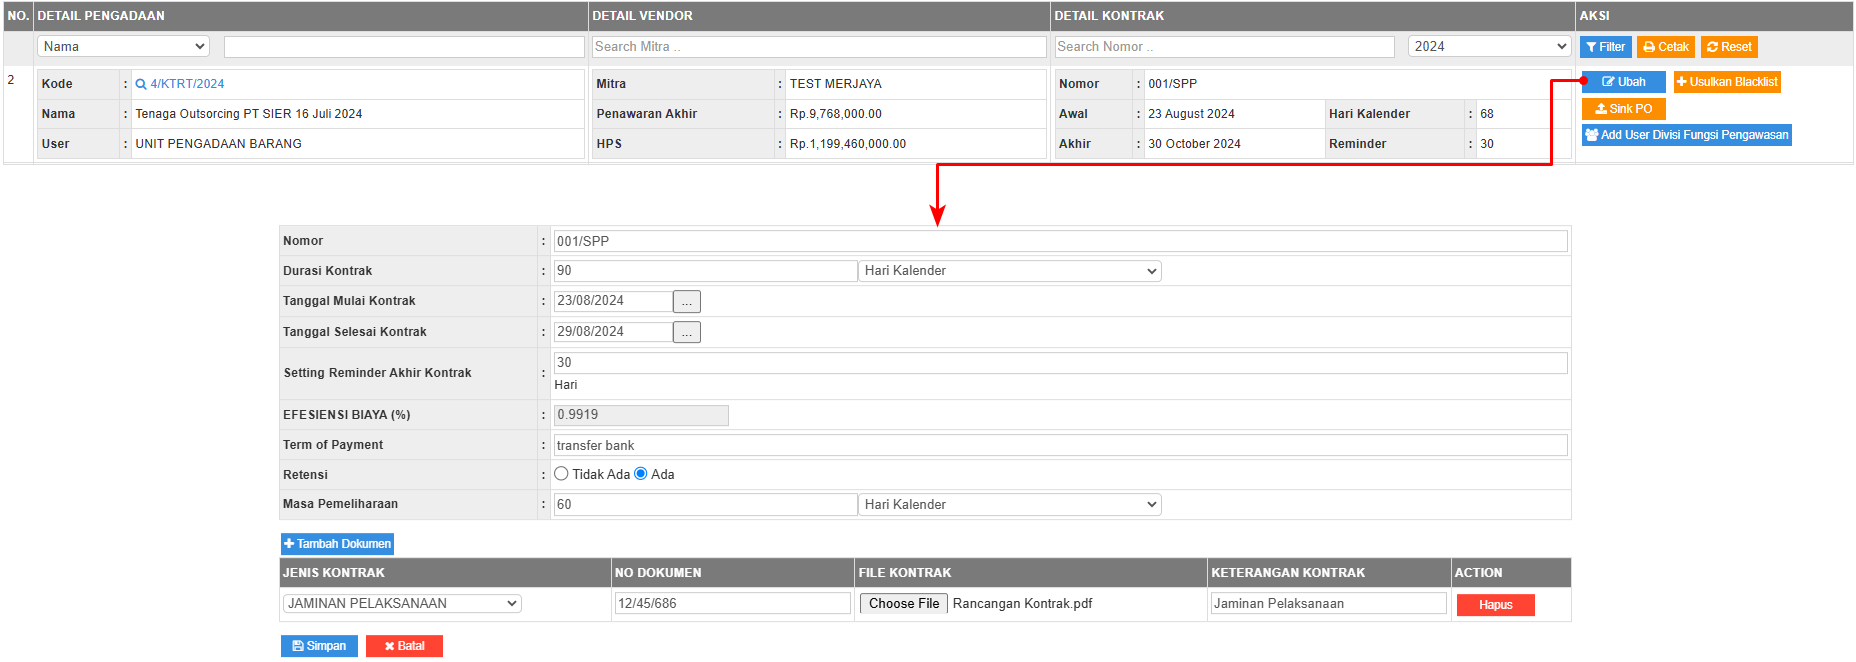This screenshot has height=662, width=1856.
Task: Click Add User Divisi Fungsi Pengawasan
Action: 1686,135
